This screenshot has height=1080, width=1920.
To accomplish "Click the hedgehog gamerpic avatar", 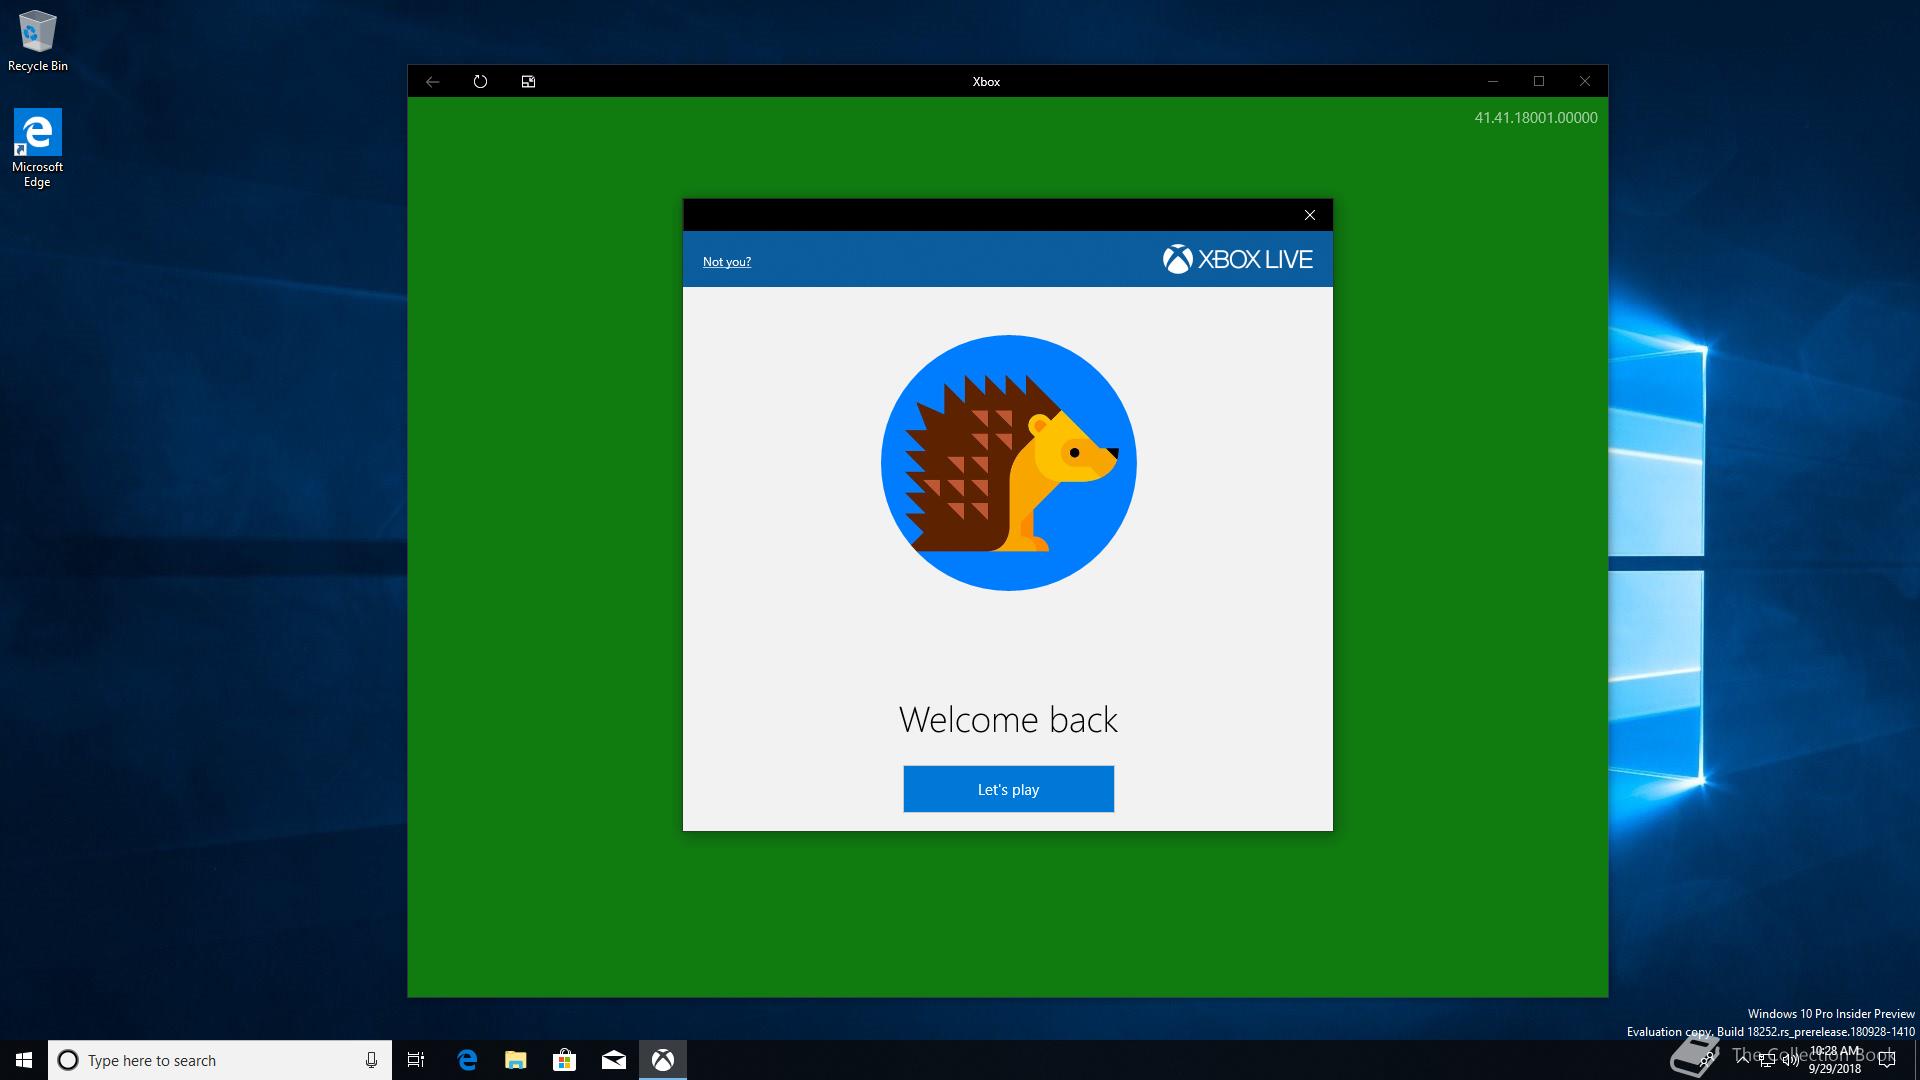I will 1008,463.
